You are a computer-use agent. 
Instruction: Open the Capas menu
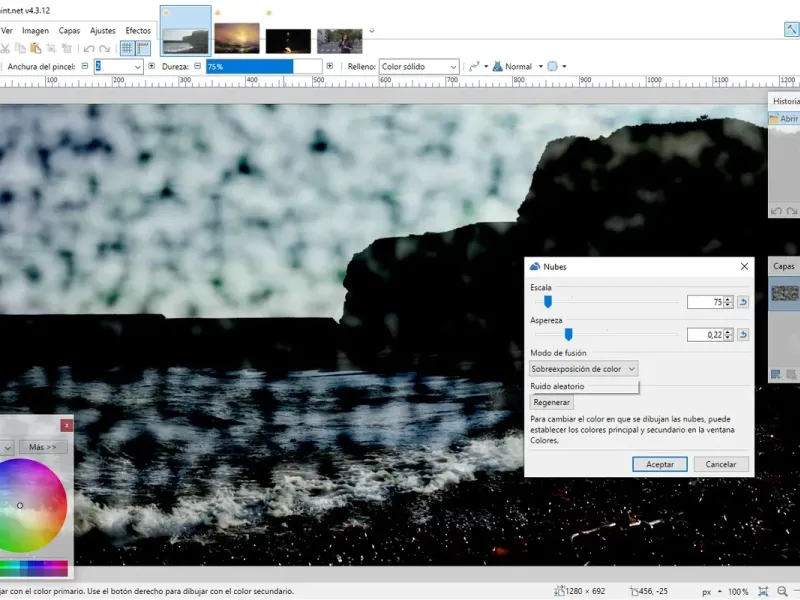tap(69, 31)
